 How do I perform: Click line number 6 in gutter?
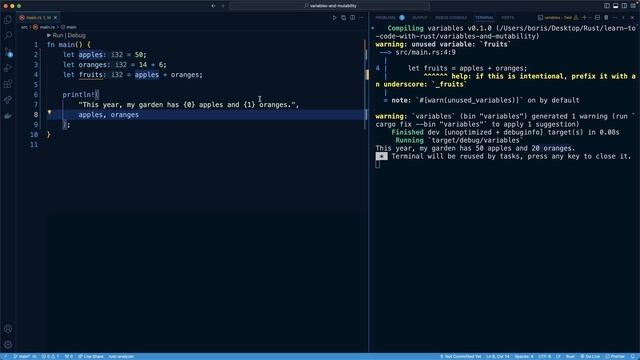pyautogui.click(x=36, y=95)
